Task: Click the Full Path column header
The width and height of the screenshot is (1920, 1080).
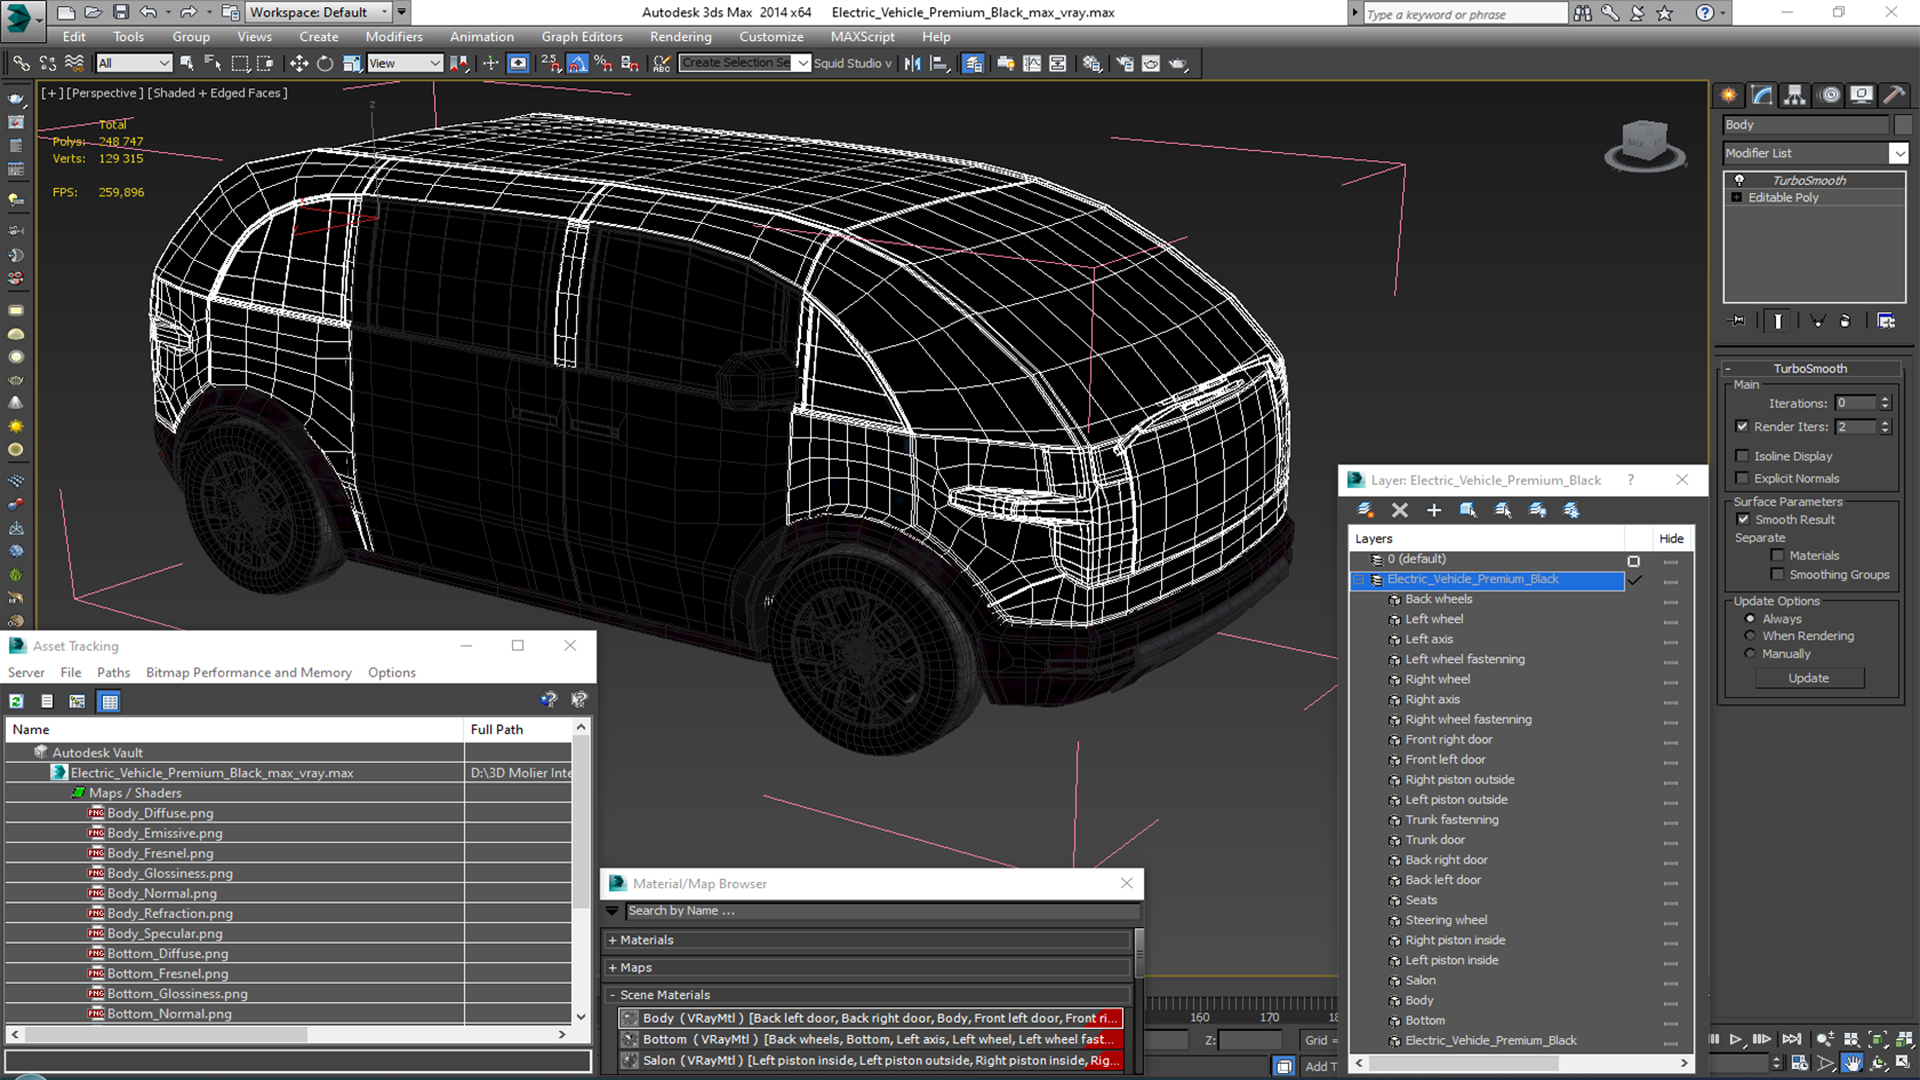Action: click(x=518, y=730)
